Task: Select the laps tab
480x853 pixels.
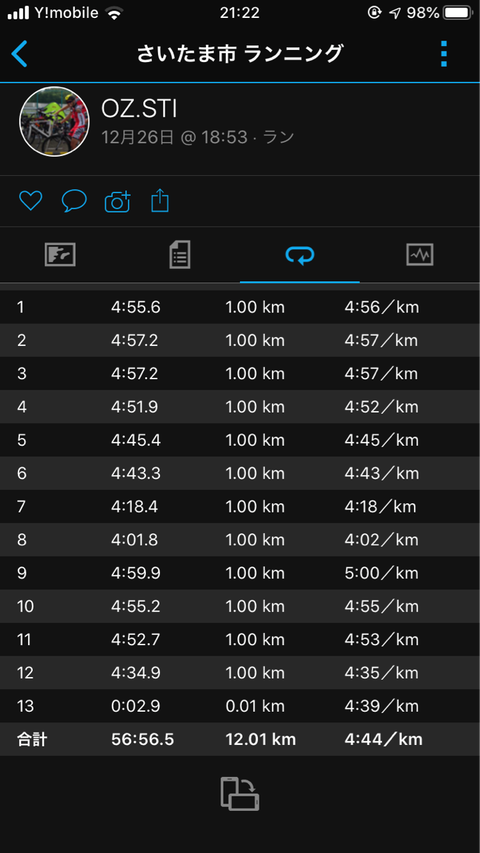Action: point(300,255)
